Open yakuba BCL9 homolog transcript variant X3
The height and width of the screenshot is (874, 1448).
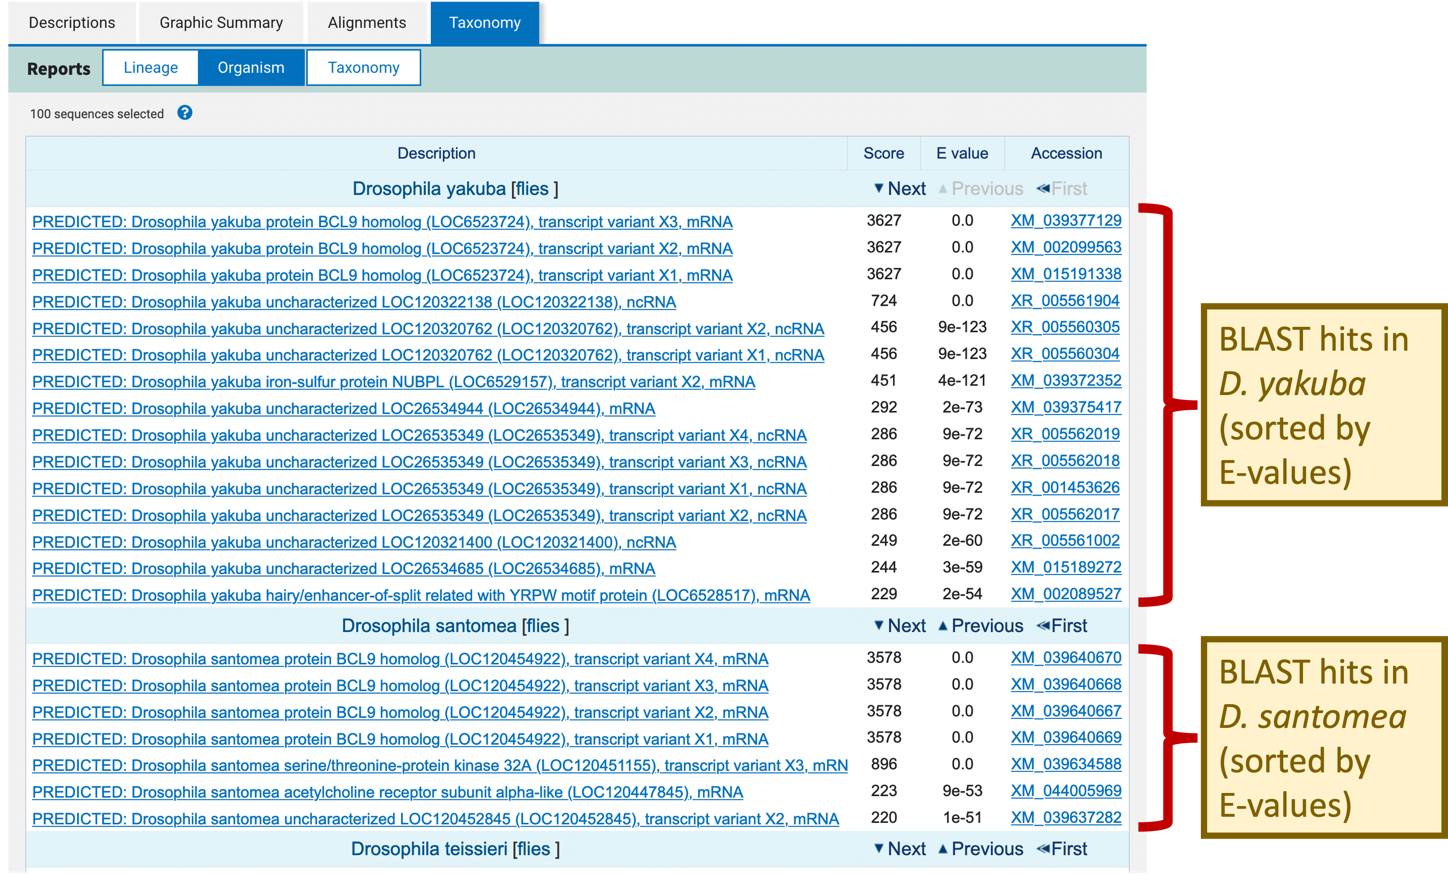point(382,222)
